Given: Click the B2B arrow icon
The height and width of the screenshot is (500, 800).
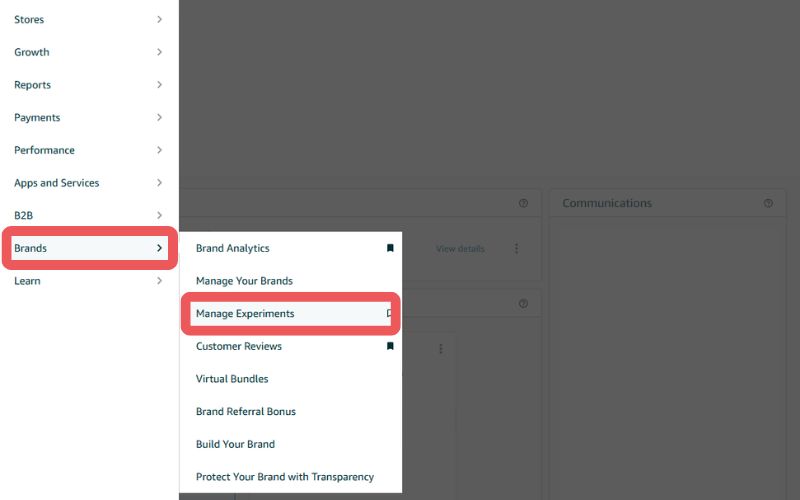Looking at the screenshot, I should point(159,215).
